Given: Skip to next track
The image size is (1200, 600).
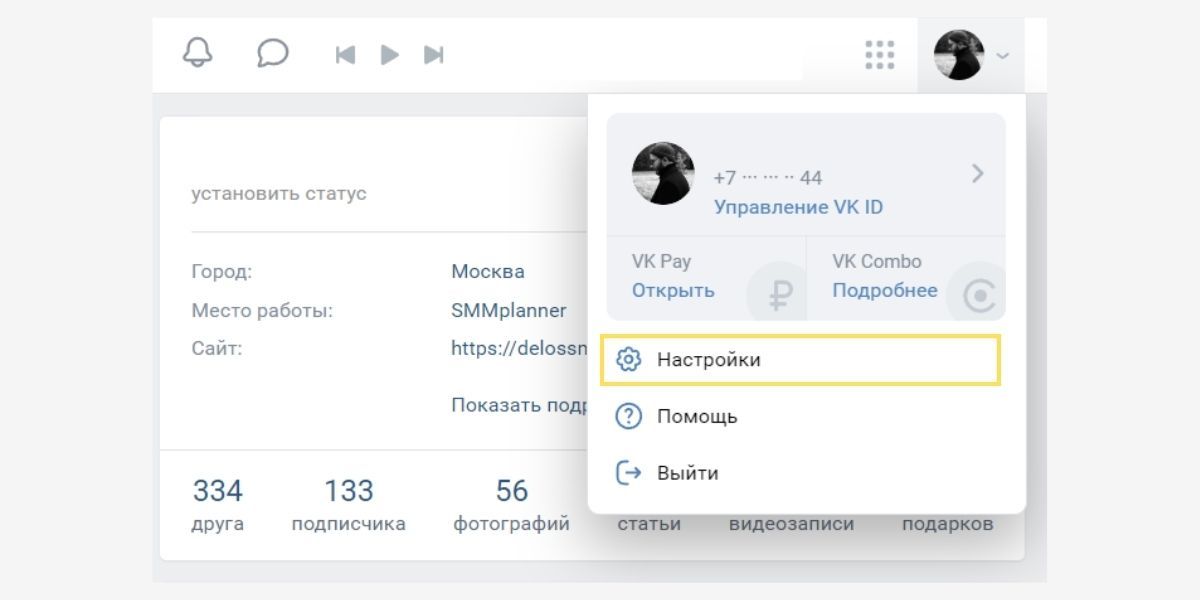Looking at the screenshot, I should (434, 55).
